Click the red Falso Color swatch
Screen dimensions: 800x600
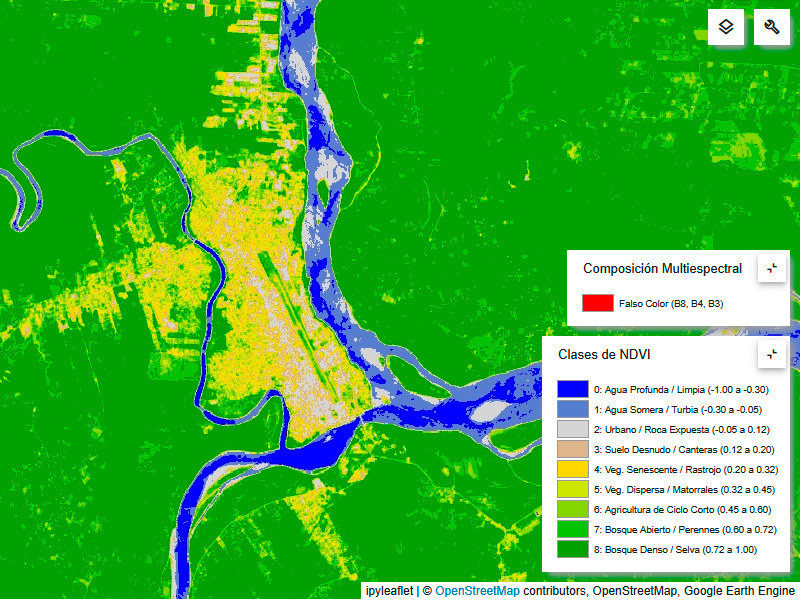pyautogui.click(x=597, y=303)
